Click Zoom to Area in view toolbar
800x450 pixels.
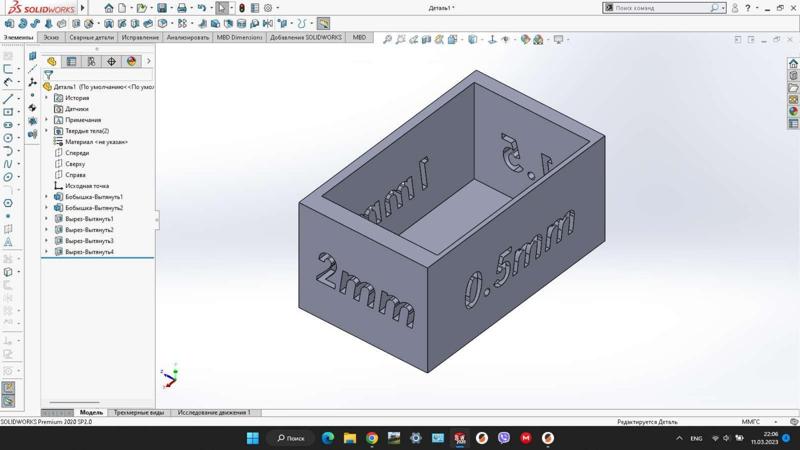click(401, 39)
